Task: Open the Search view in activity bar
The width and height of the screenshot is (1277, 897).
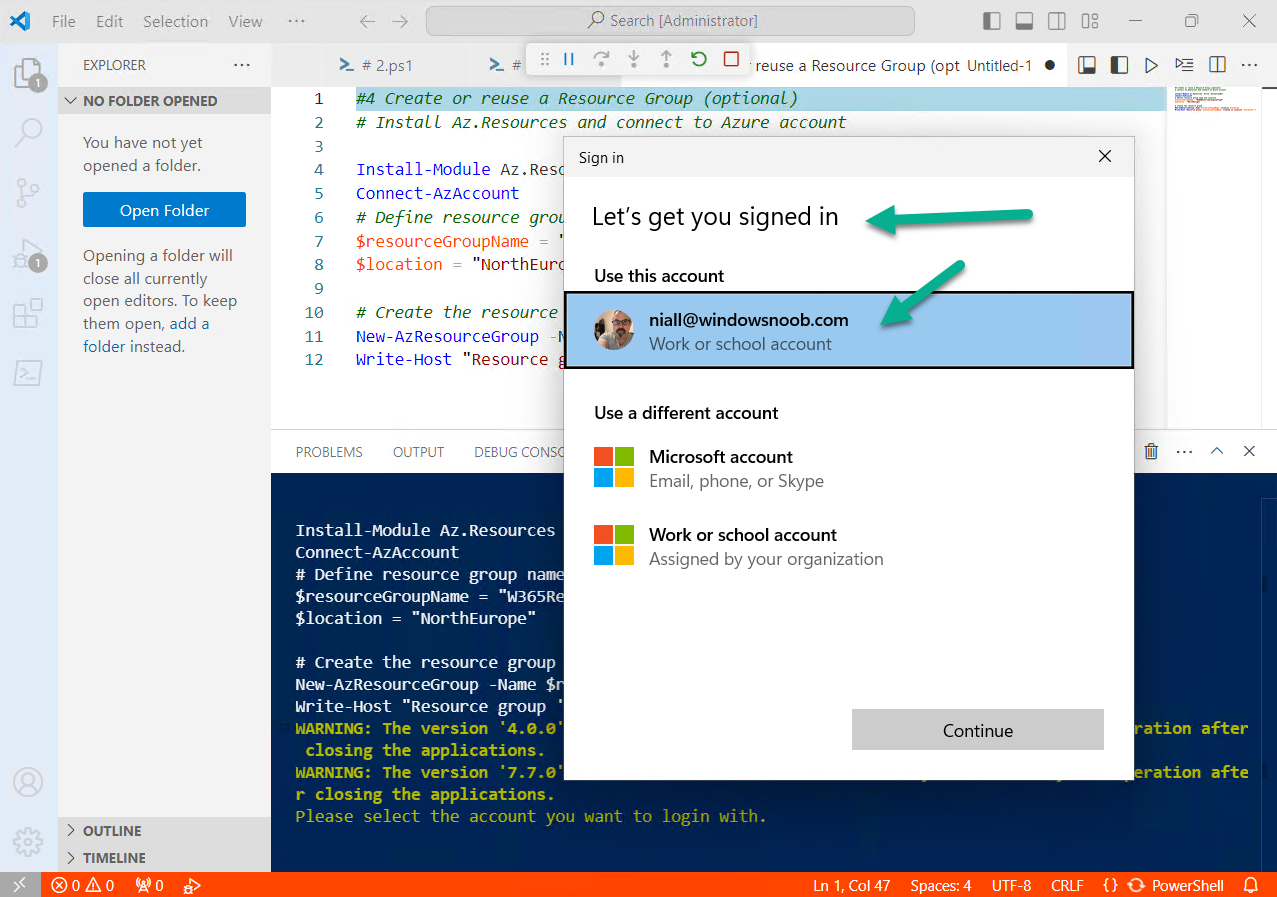Action: pyautogui.click(x=28, y=132)
